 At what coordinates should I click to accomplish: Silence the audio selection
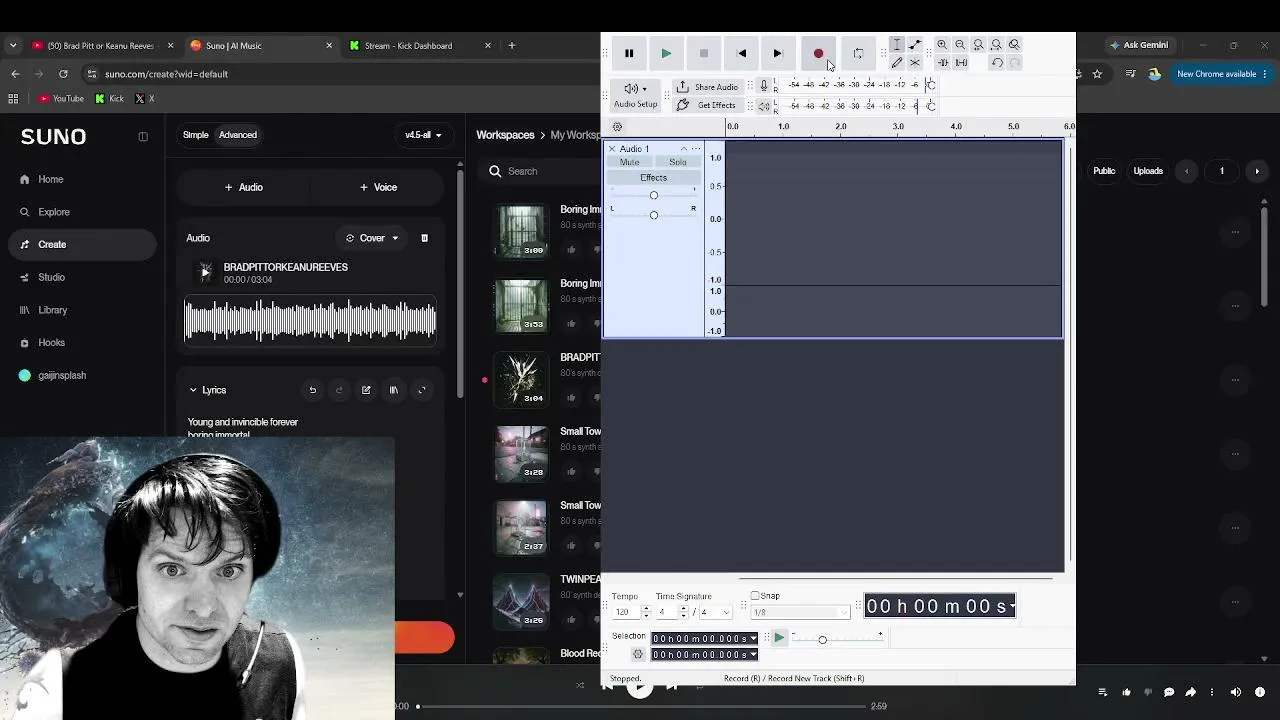(961, 63)
